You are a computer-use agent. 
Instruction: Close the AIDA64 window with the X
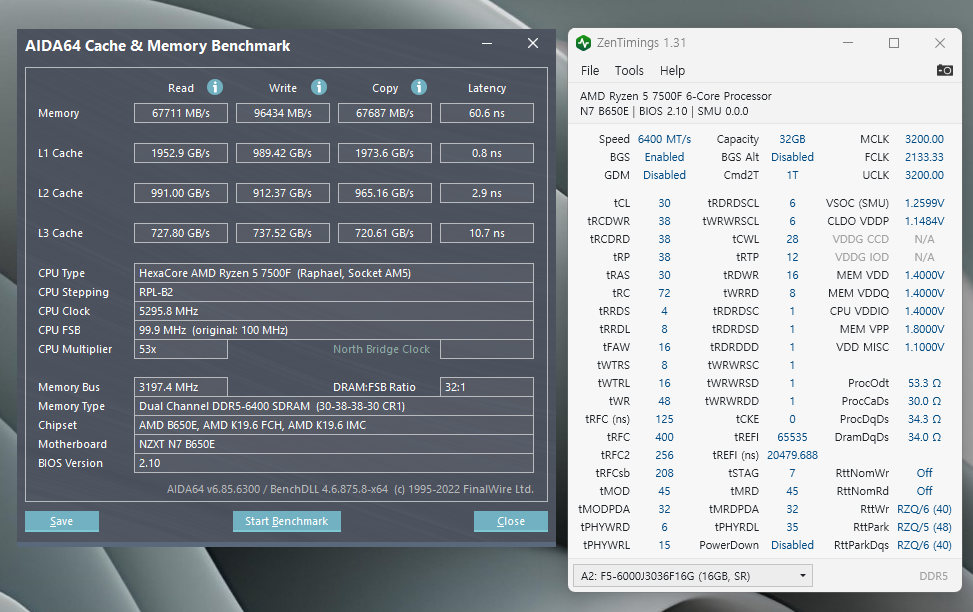tap(533, 43)
